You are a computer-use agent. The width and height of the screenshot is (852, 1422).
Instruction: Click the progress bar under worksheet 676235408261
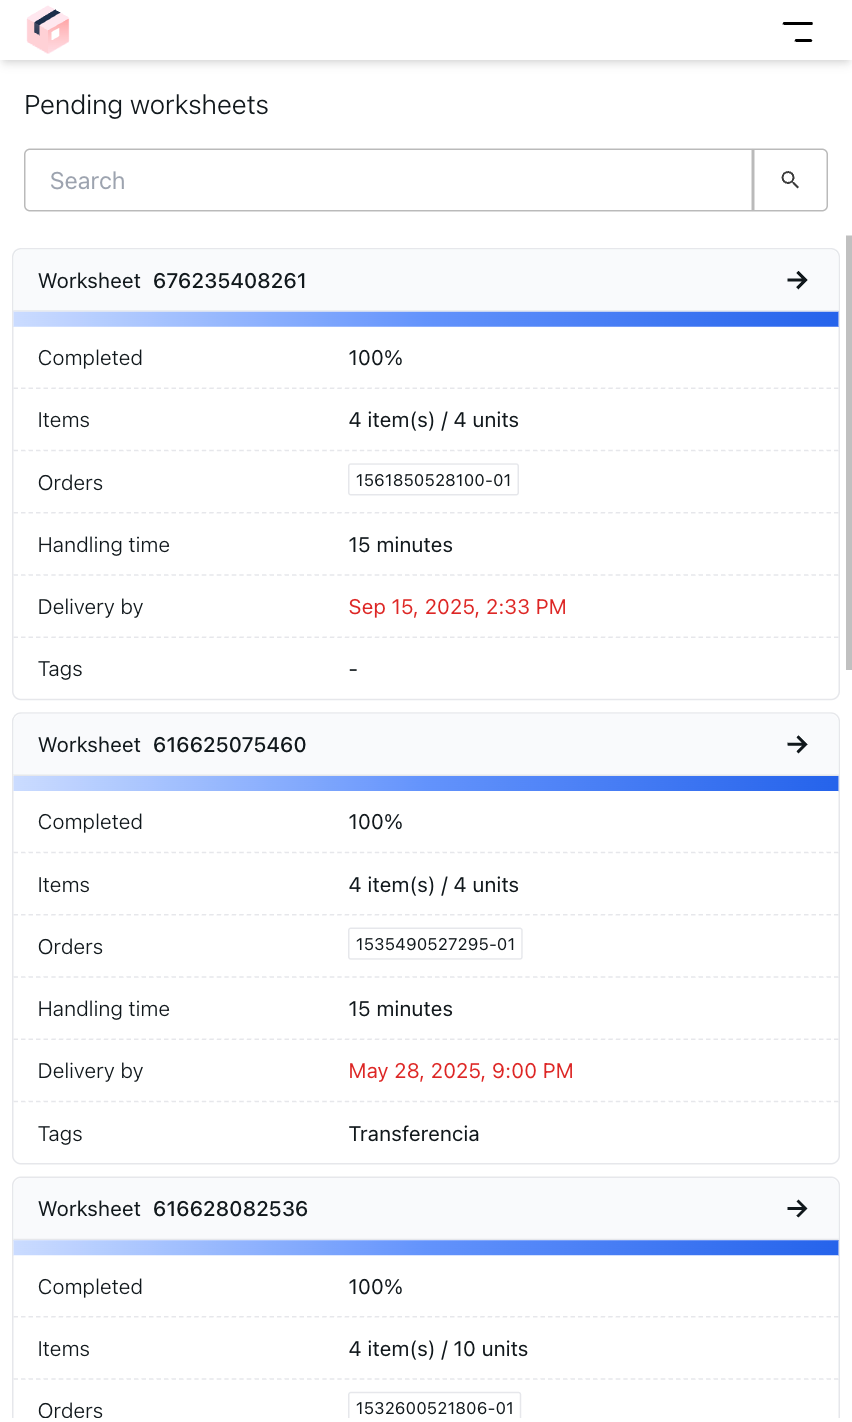pyautogui.click(x=426, y=318)
